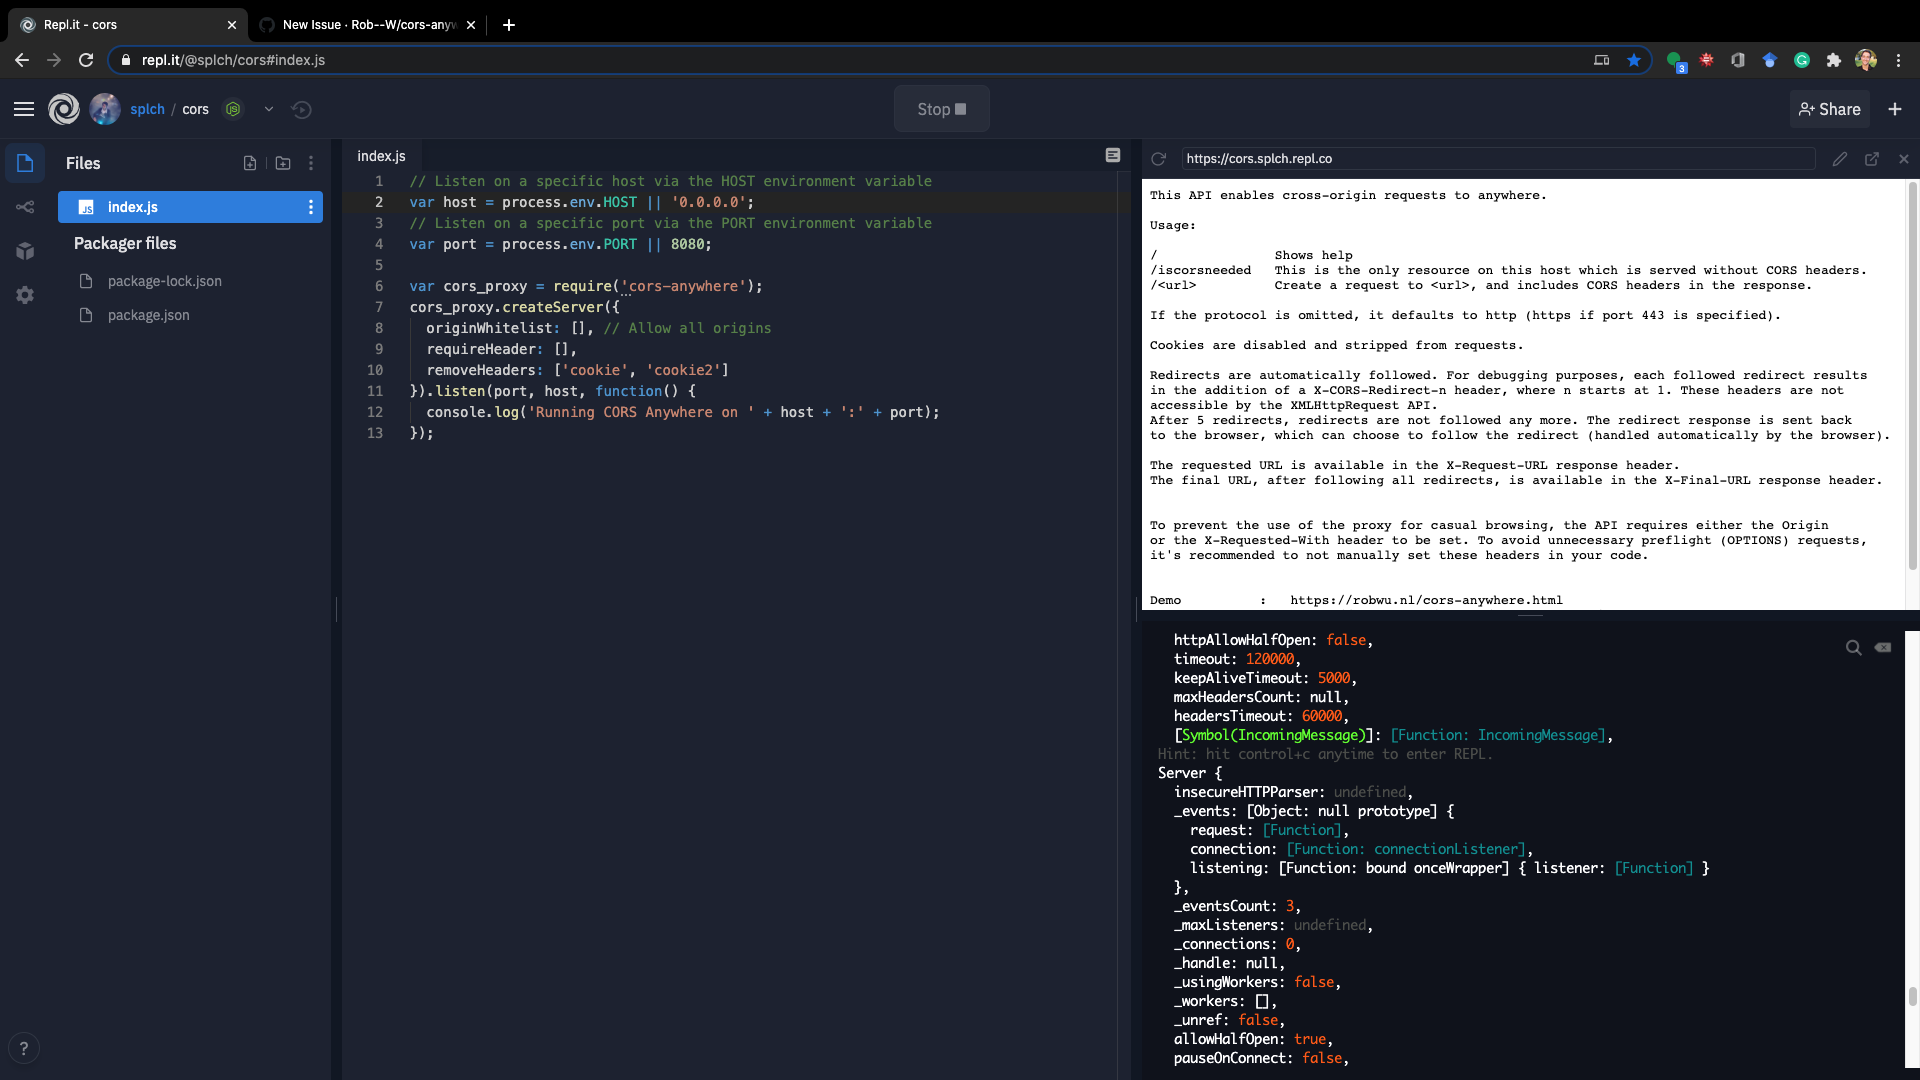Viewport: 1920px width, 1080px height.
Task: Open the Packages panel in the sidebar
Action: point(25,252)
